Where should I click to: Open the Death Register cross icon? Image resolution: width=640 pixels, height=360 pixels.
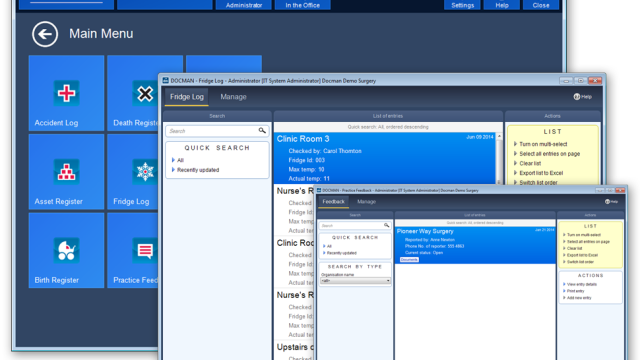point(145,93)
